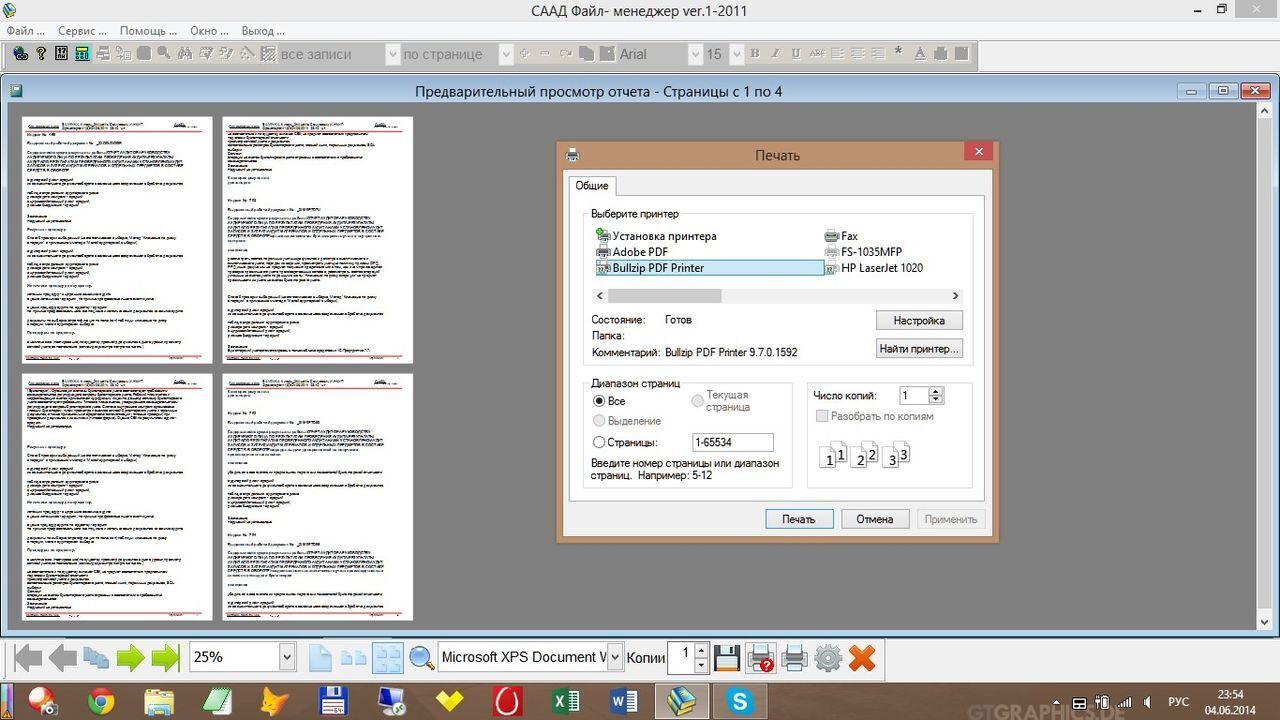Go to previous page gray arrow
1280x720 pixels.
pyautogui.click(x=62, y=657)
